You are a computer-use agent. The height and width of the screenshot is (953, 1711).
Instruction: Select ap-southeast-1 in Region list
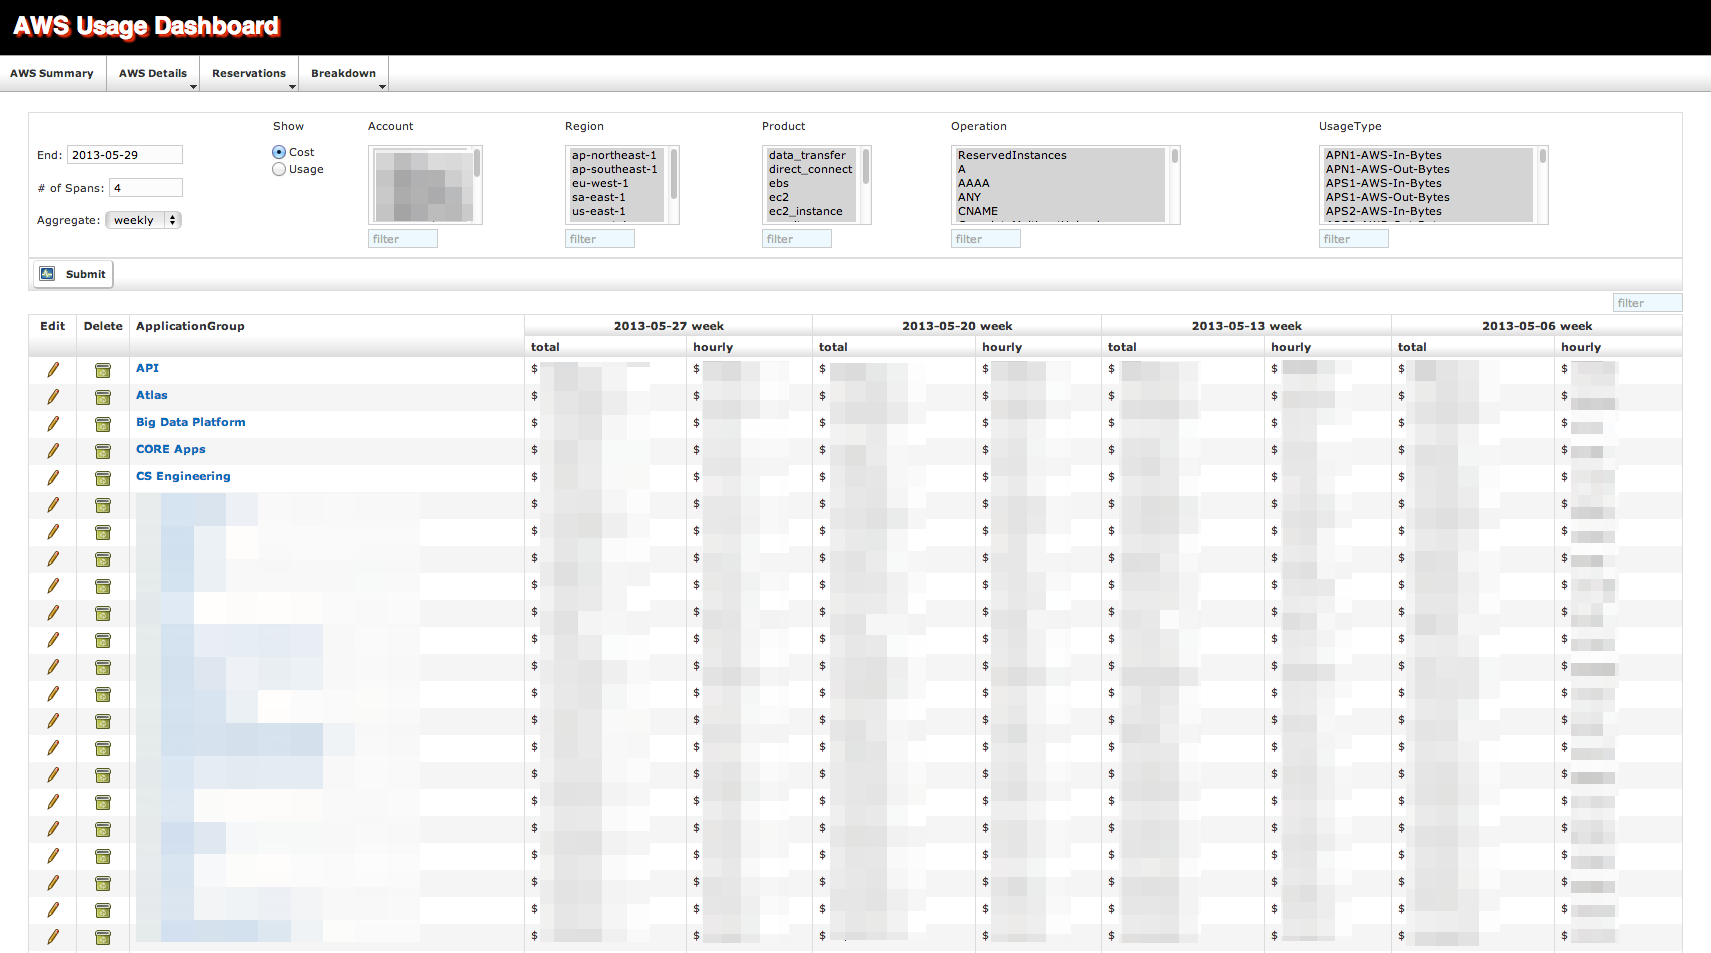[617, 169]
